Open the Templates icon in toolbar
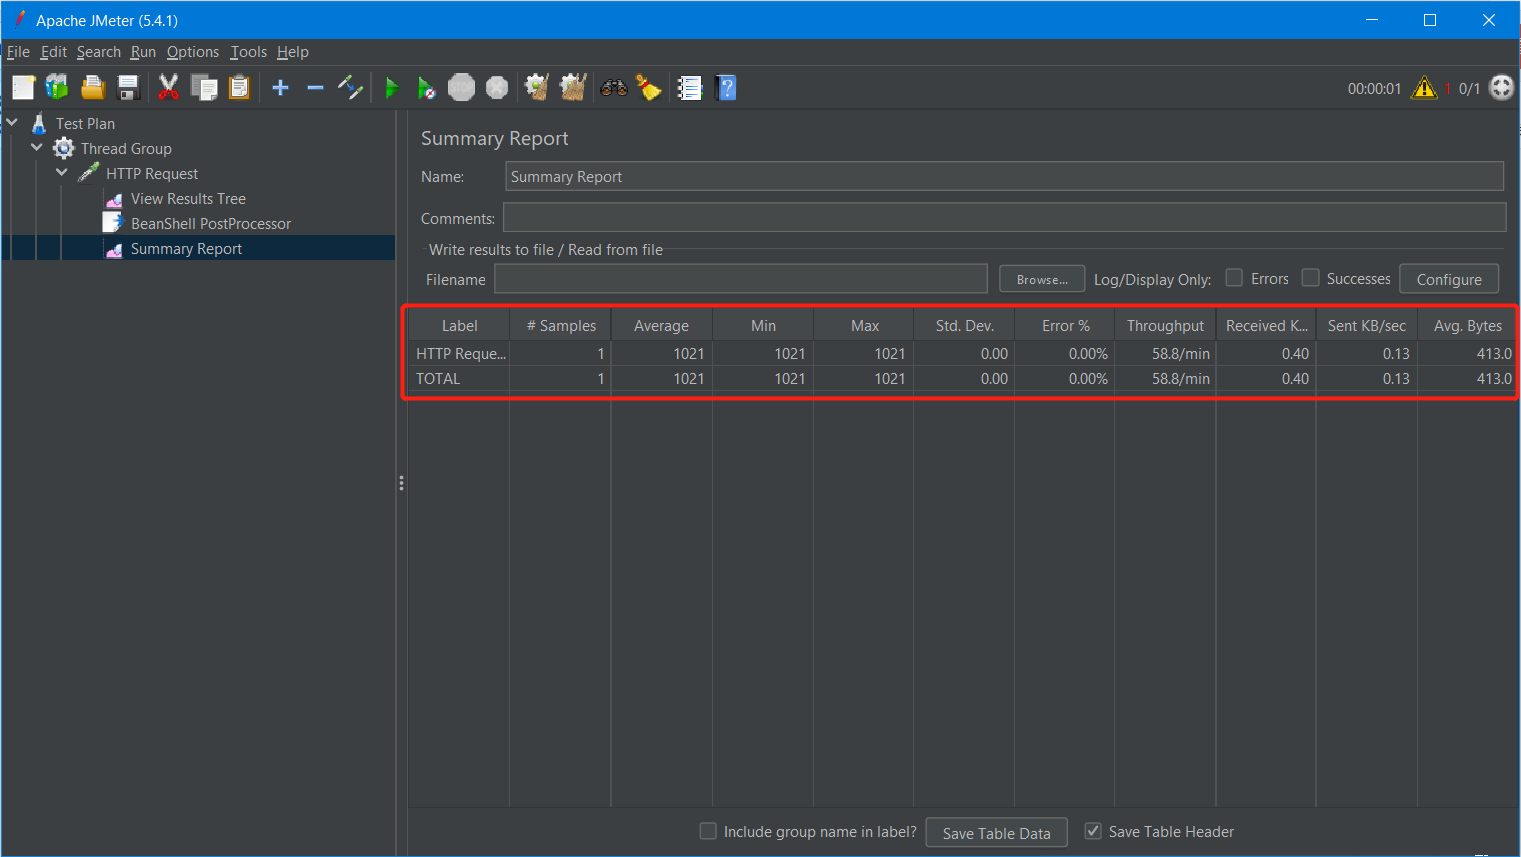 (57, 88)
